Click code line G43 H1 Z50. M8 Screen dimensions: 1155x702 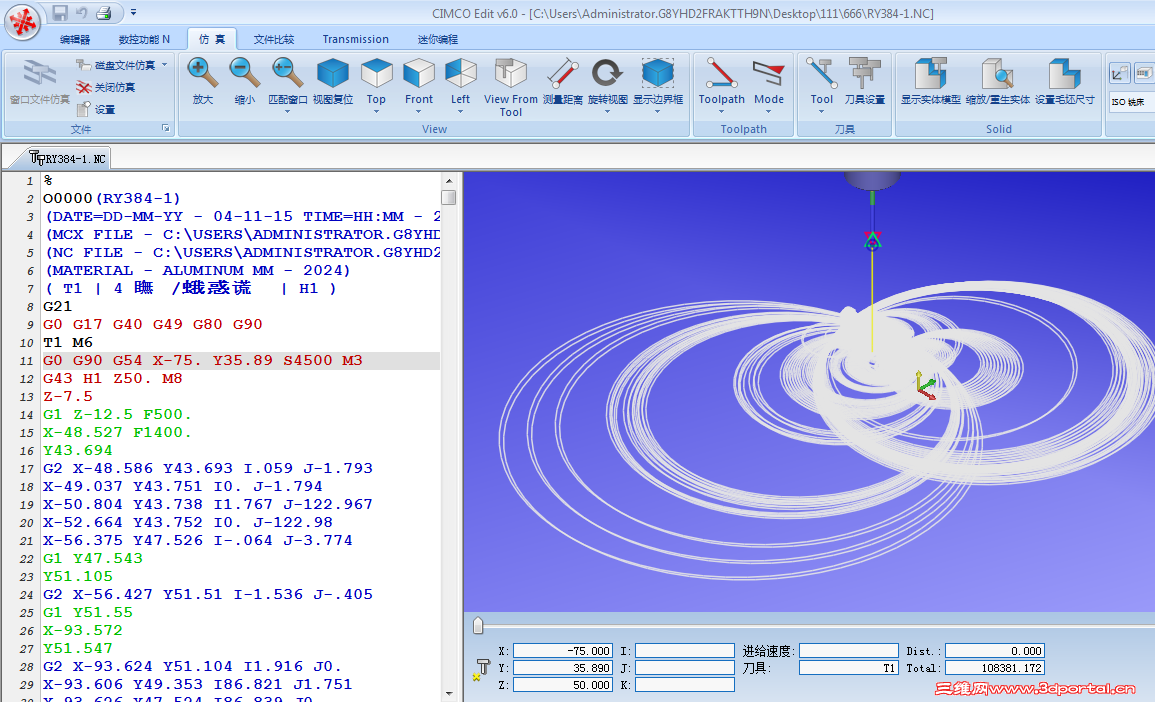coord(112,379)
